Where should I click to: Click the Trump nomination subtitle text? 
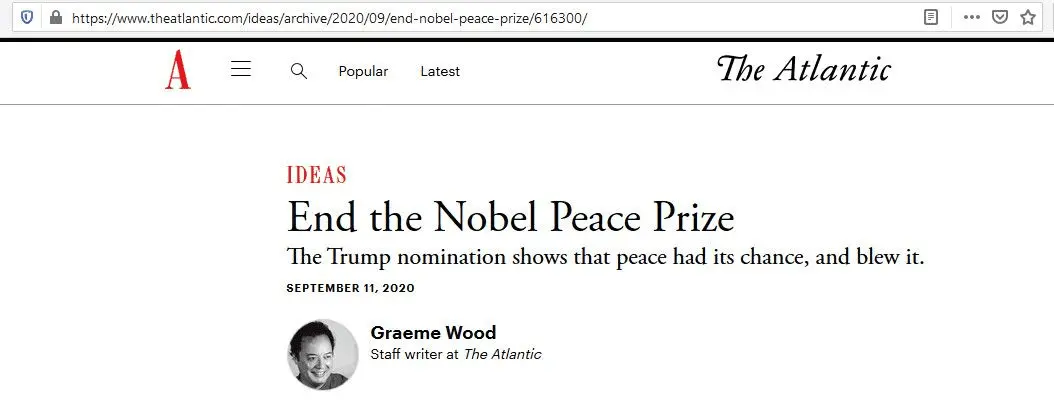pos(605,257)
